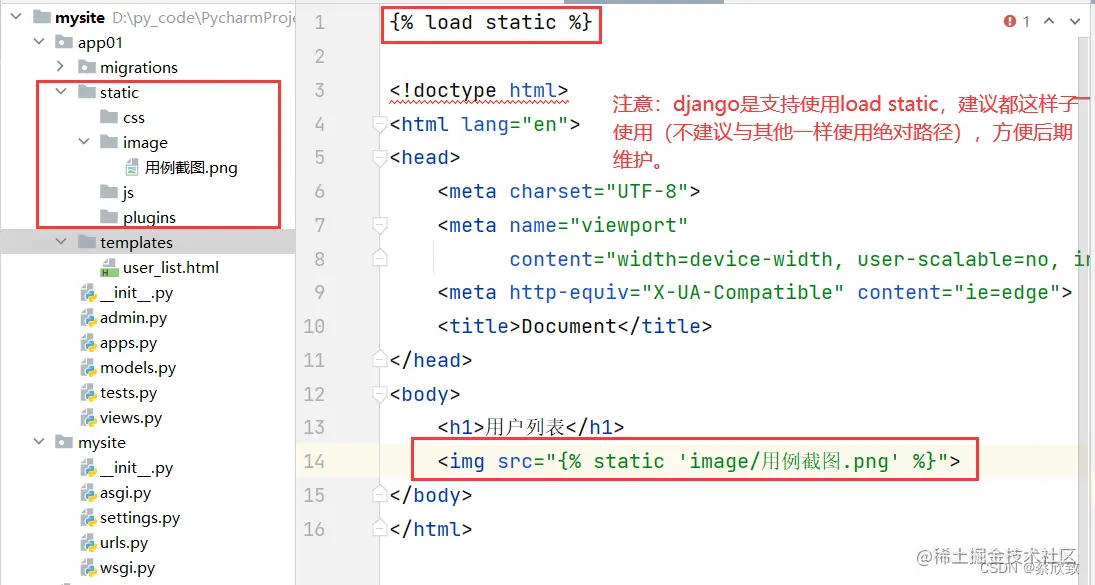Click the migrations folder icon
The image size is (1095, 585).
(x=87, y=67)
